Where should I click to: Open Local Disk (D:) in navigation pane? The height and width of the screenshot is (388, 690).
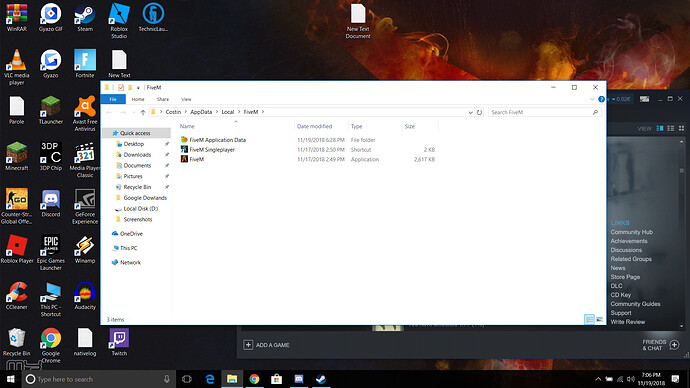click(140, 209)
